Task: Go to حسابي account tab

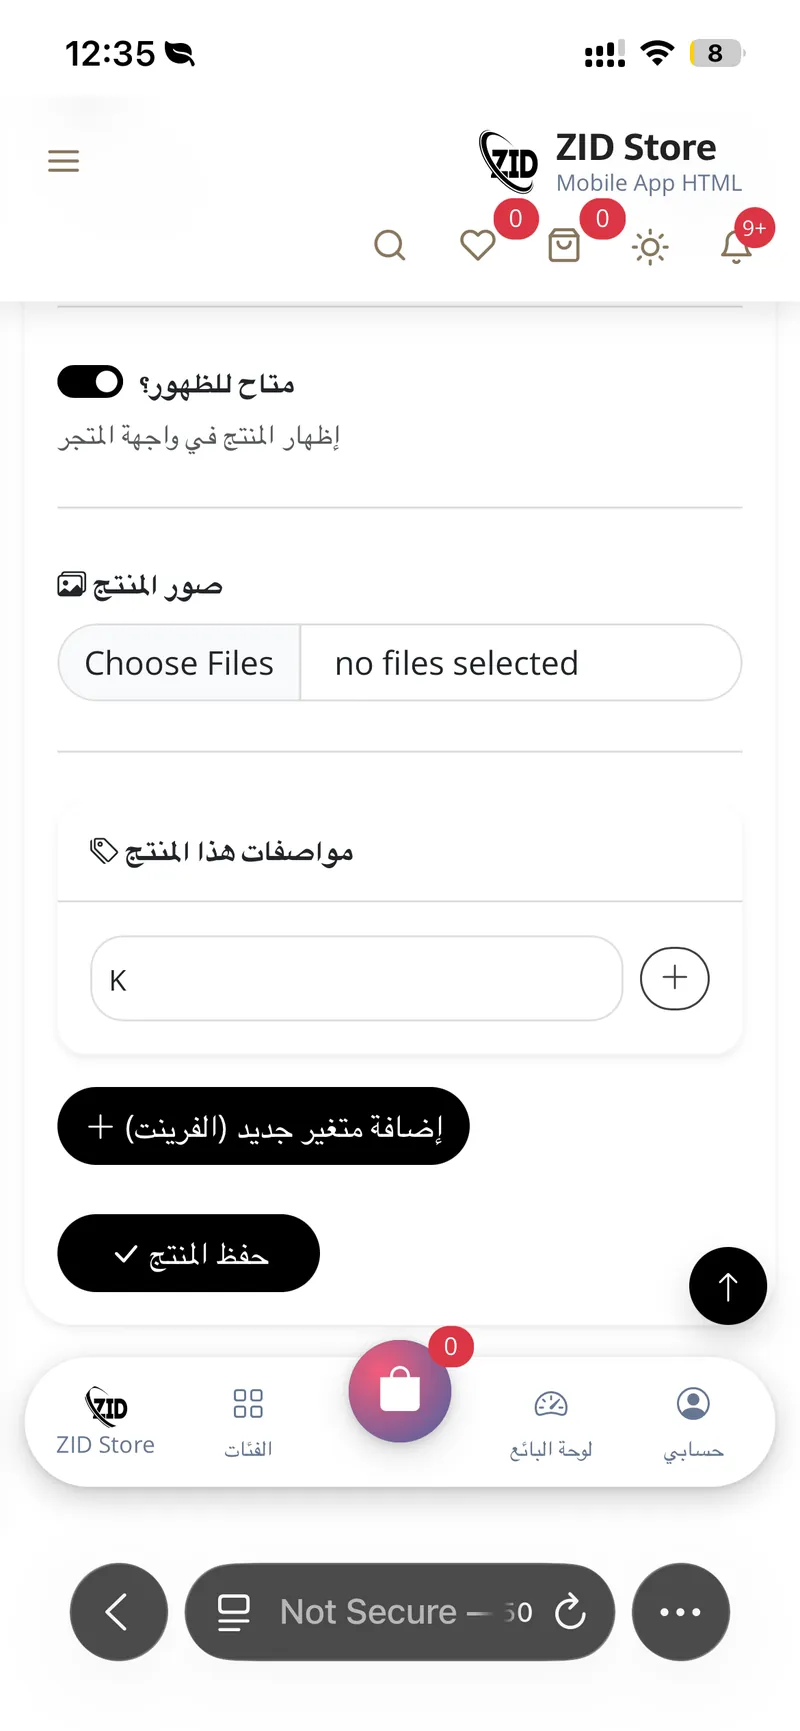Action: [x=693, y=1422]
